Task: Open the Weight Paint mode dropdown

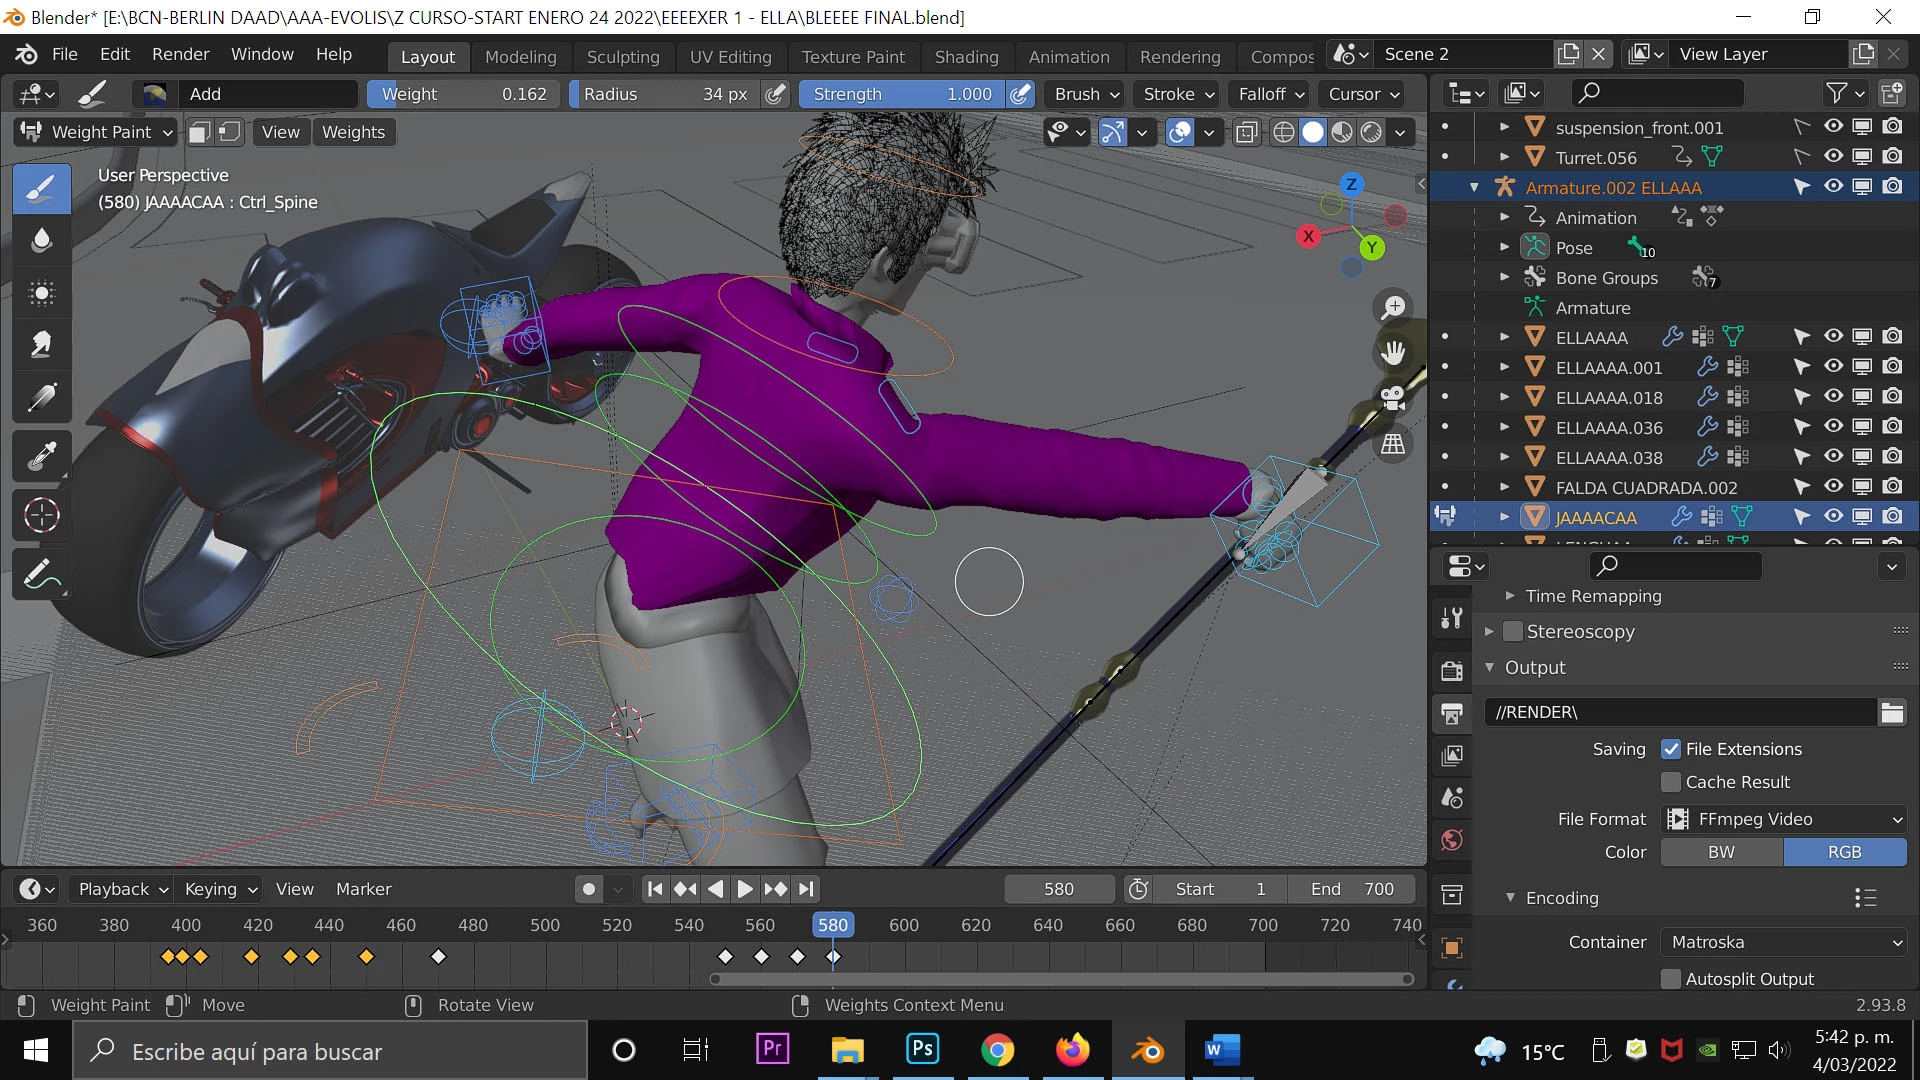Action: pos(97,132)
